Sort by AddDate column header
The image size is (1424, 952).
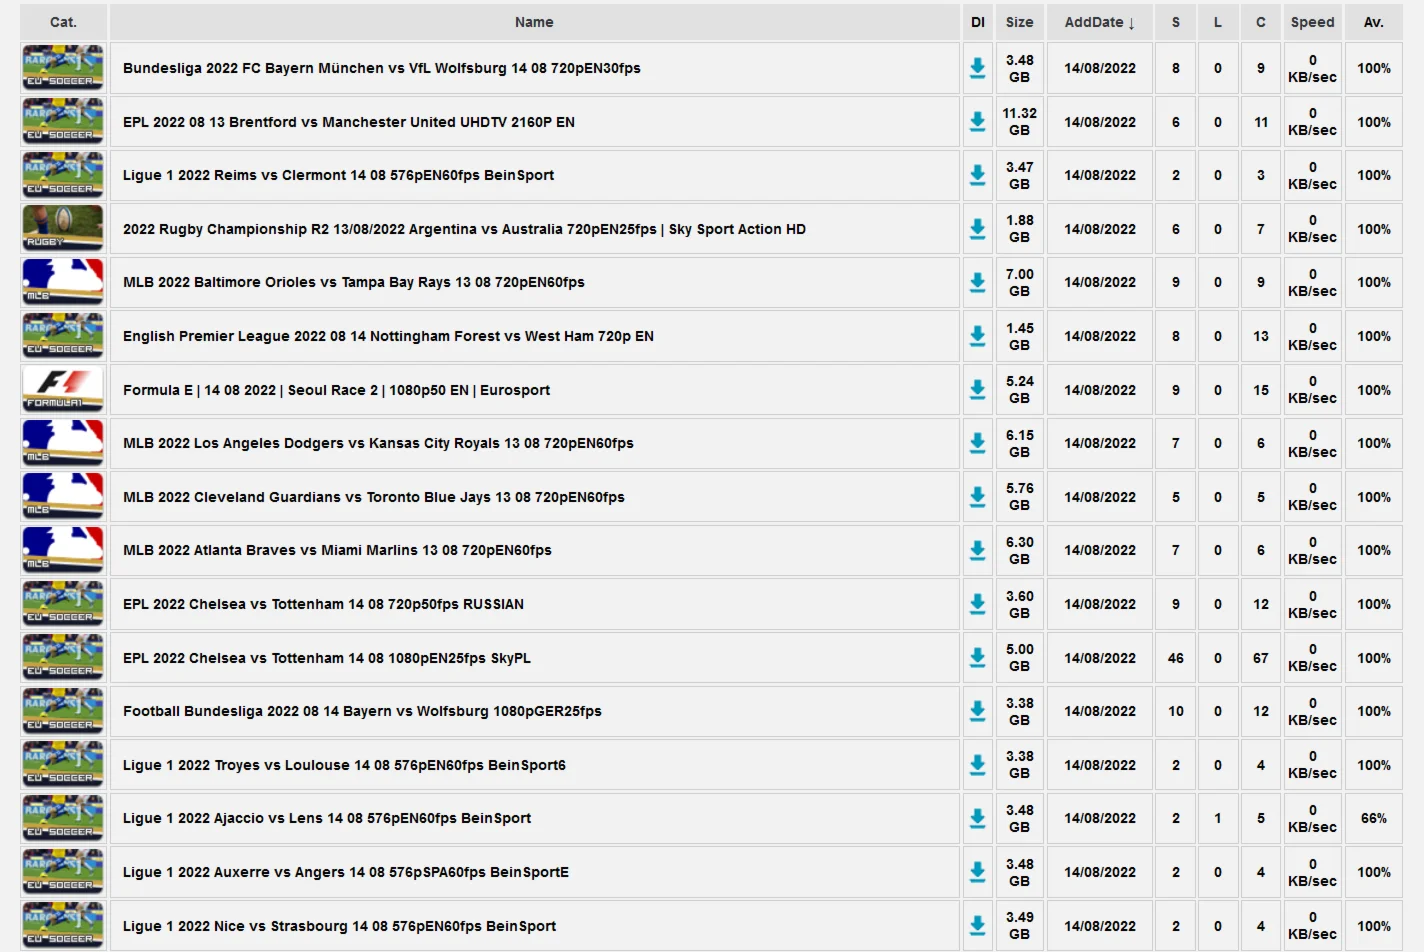pos(1100,22)
